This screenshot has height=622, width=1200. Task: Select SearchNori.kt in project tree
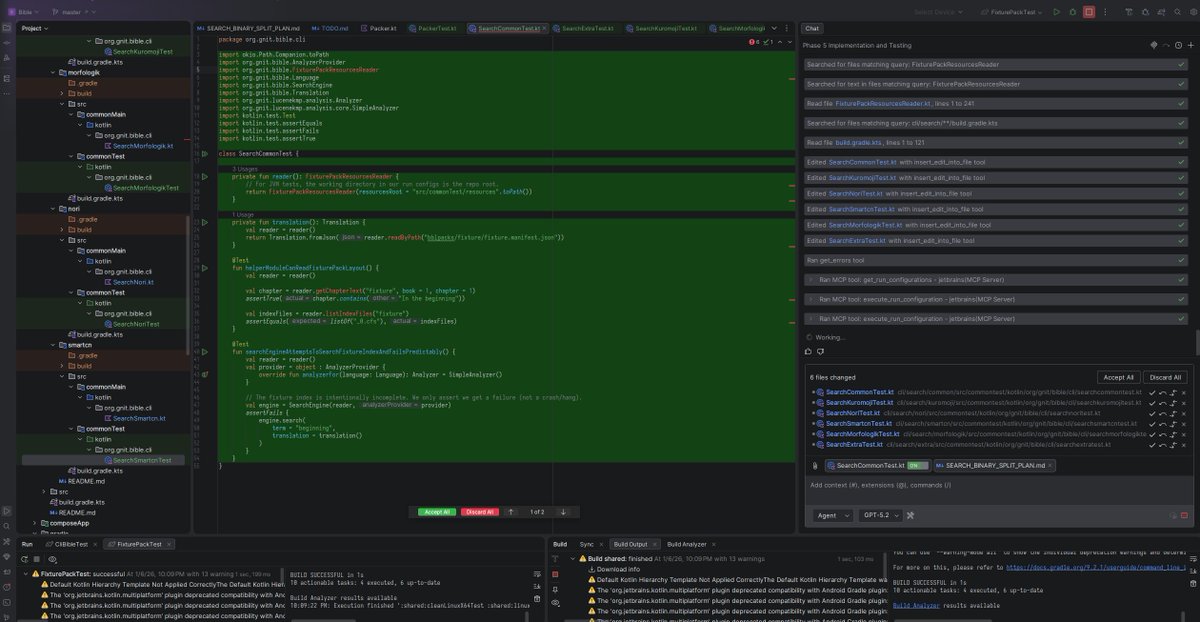pyautogui.click(x=133, y=282)
